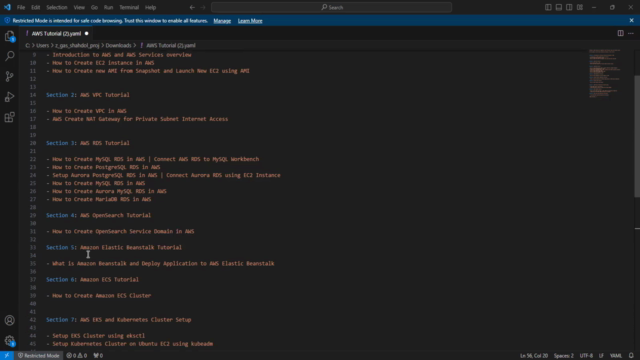Viewport: 640px width, 360px height.
Task: Click the VS Code logo icon
Action: tap(7, 7)
